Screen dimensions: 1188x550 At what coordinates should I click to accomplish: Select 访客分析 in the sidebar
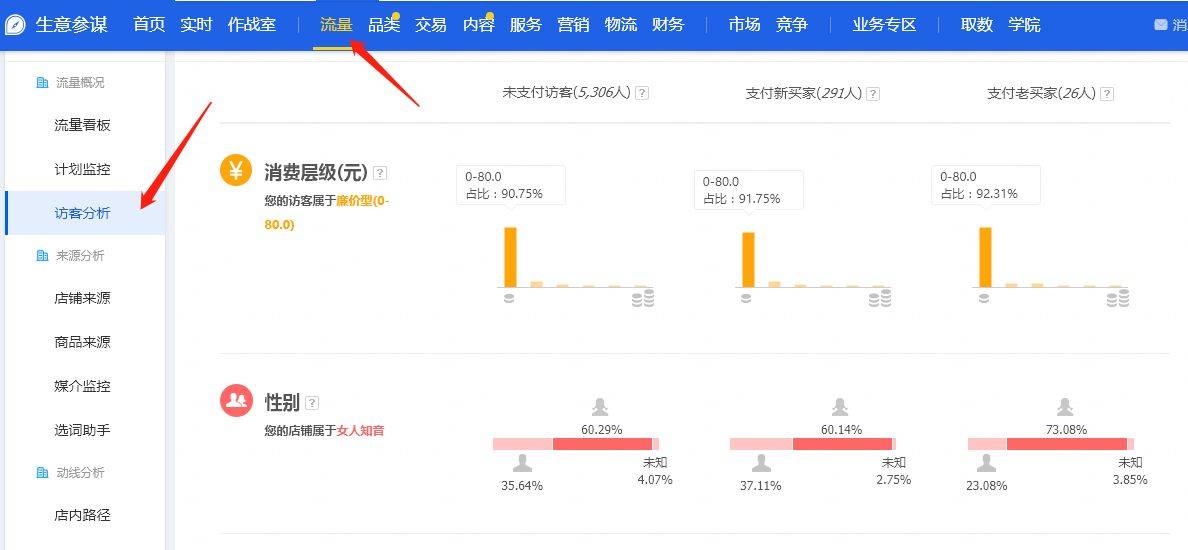tap(83, 213)
